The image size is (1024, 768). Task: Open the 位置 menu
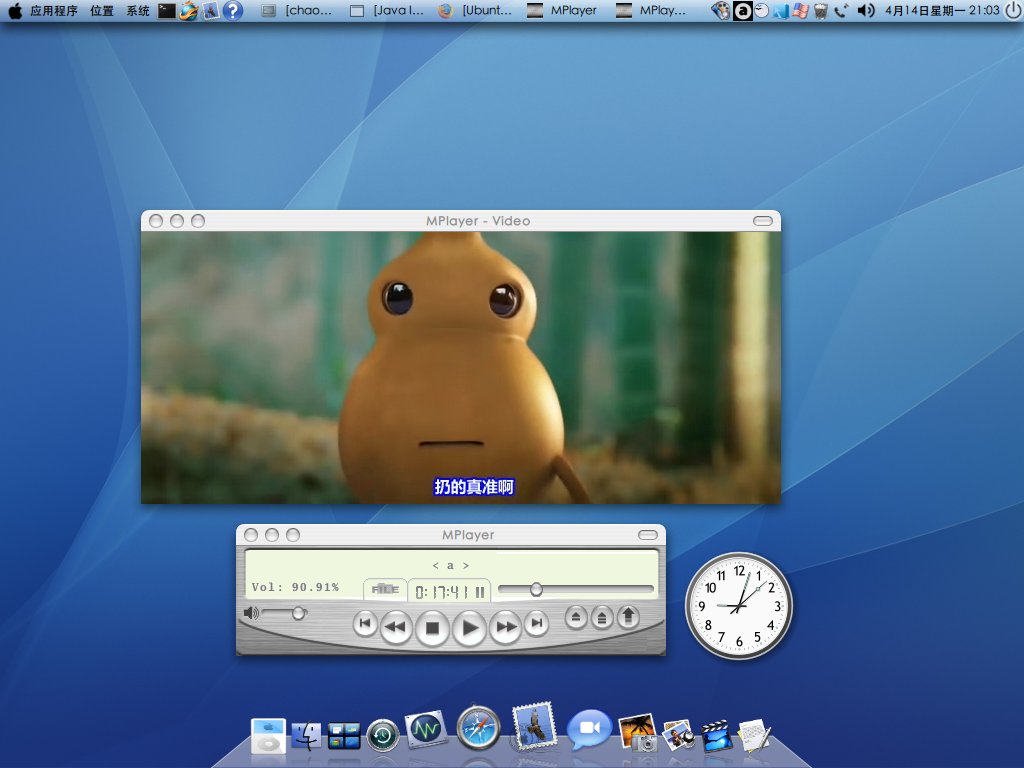[x=102, y=10]
